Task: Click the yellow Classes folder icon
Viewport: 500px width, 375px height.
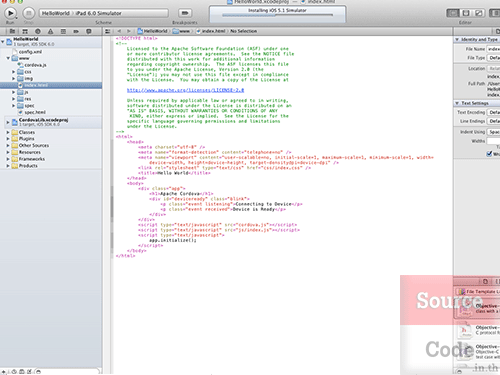Action: tap(14, 132)
